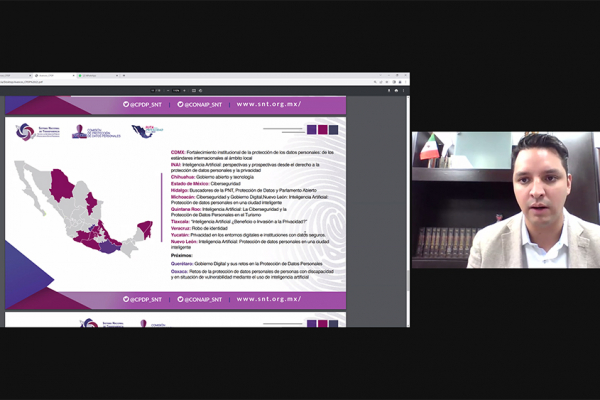The width and height of the screenshot is (600, 400).
Task: Open the Chrome three-dot menu beside the address bar
Action: point(406,82)
